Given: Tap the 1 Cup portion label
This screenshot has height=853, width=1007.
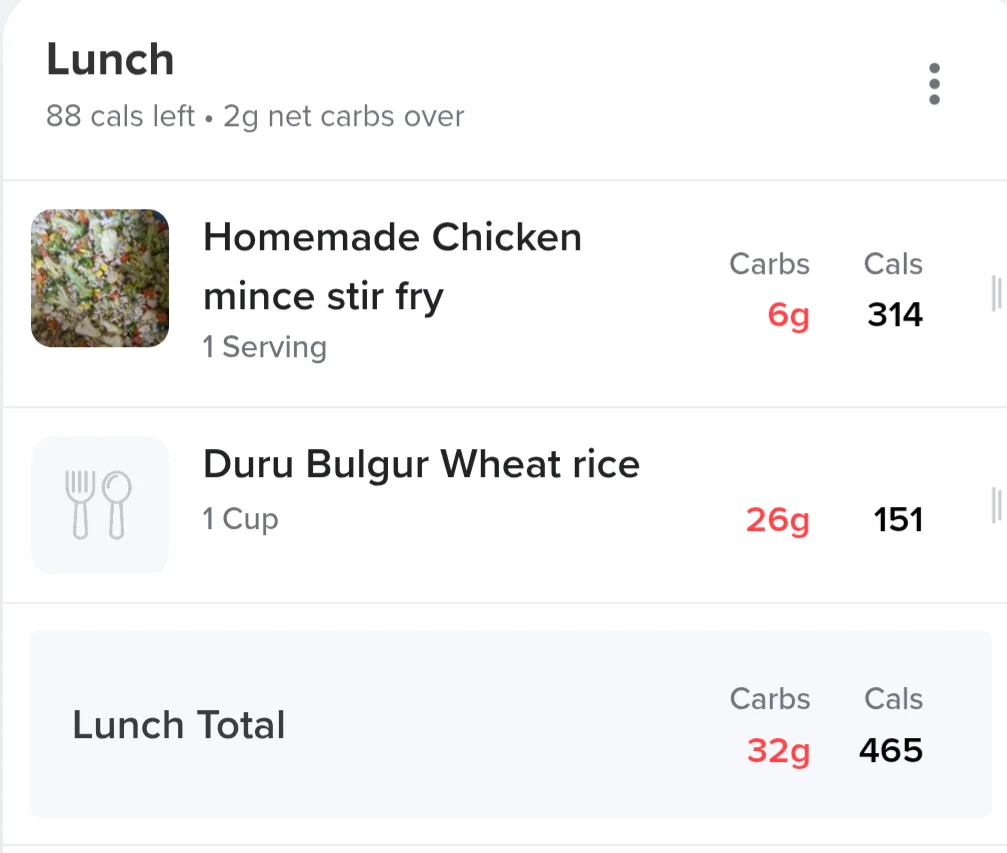Looking at the screenshot, I should click(240, 519).
